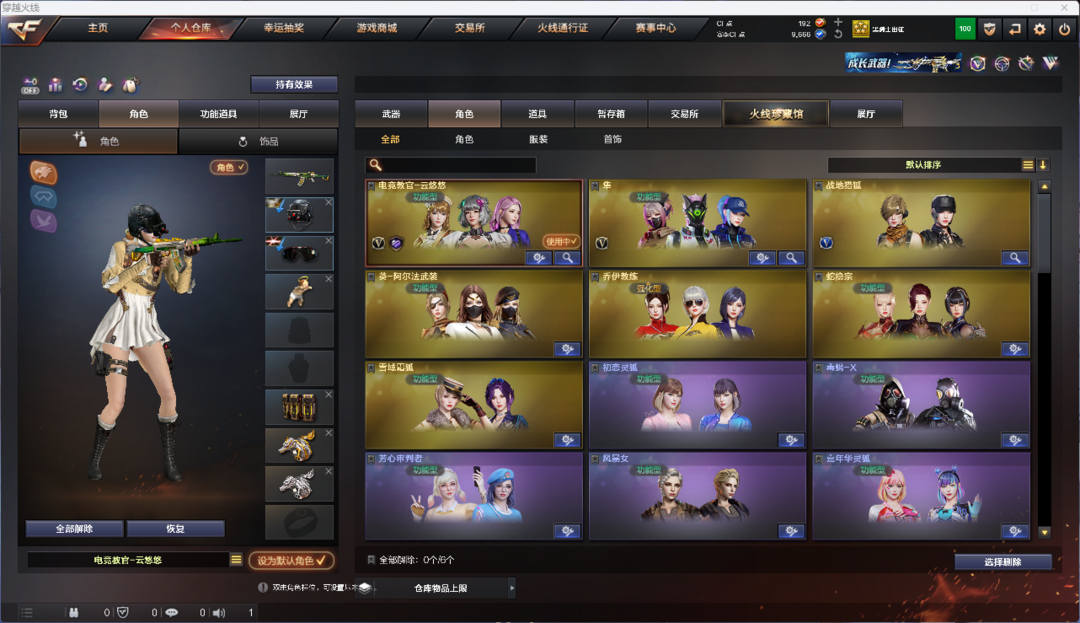1080x623 pixels.
Task: Select the blue mask camp icon
Action: click(43, 197)
